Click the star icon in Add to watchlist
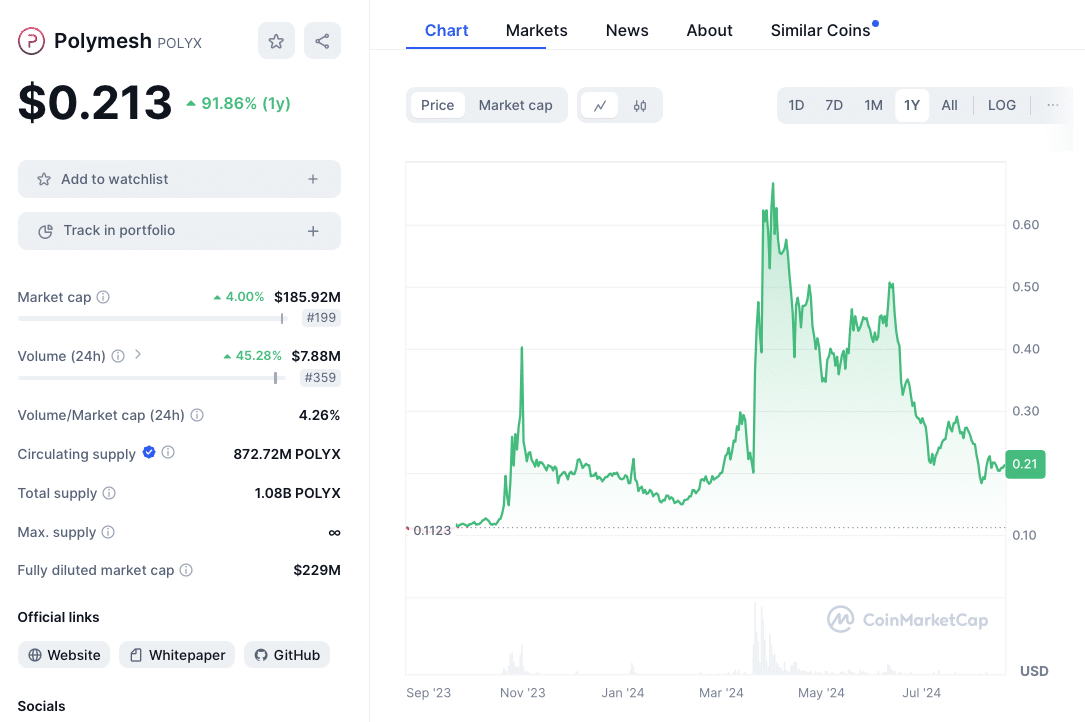This screenshot has width=1085, height=722. (44, 179)
